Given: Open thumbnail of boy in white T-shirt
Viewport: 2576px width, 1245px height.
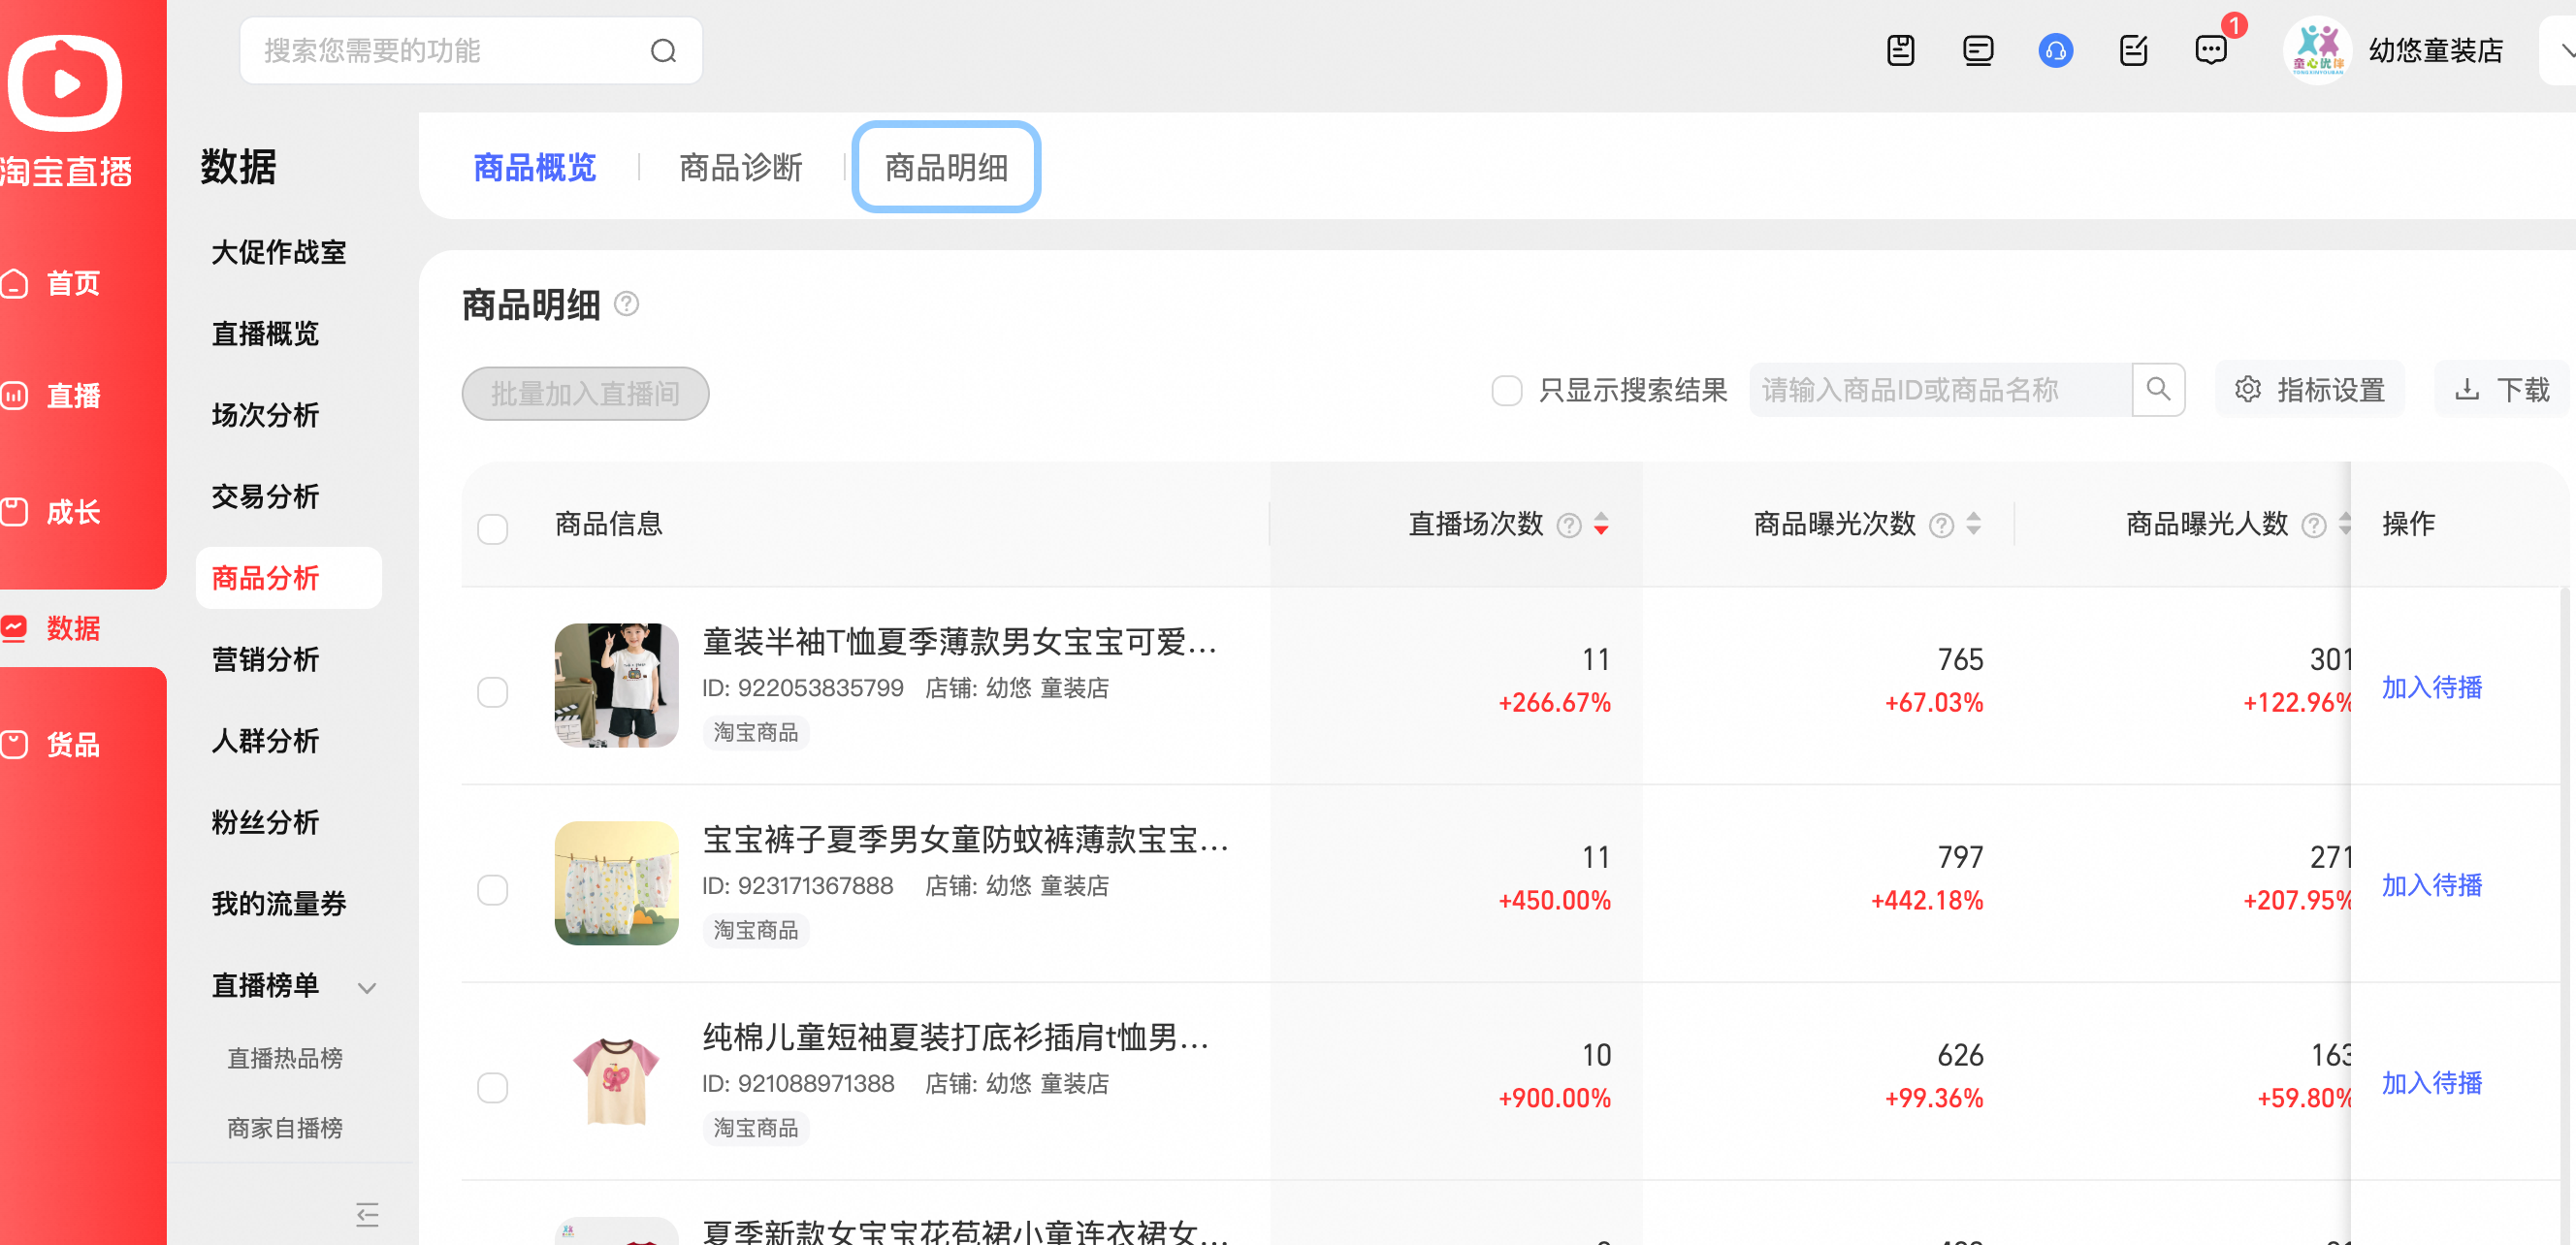Looking at the screenshot, I should pos(616,685).
